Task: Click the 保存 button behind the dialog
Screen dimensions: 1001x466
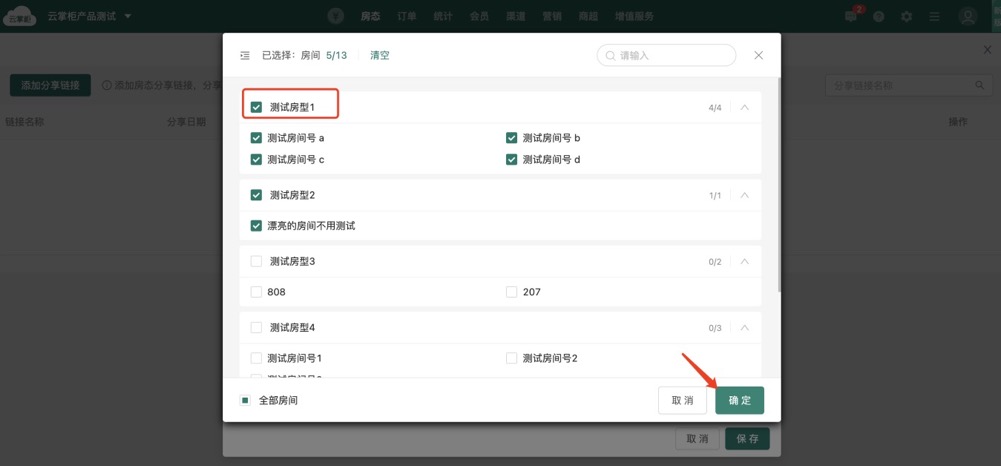Action: [x=748, y=439]
